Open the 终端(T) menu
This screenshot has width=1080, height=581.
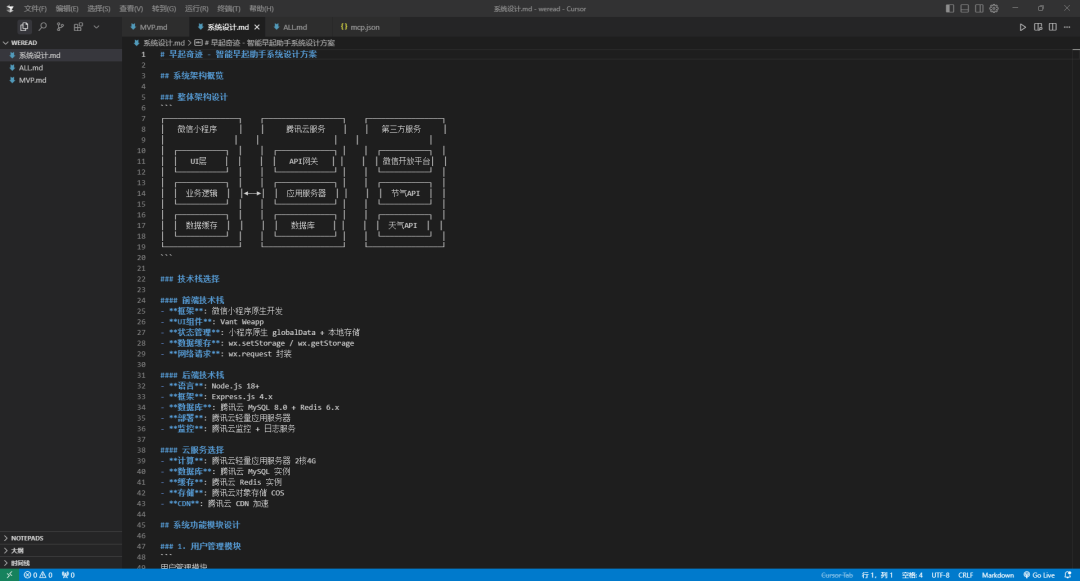click(229, 9)
